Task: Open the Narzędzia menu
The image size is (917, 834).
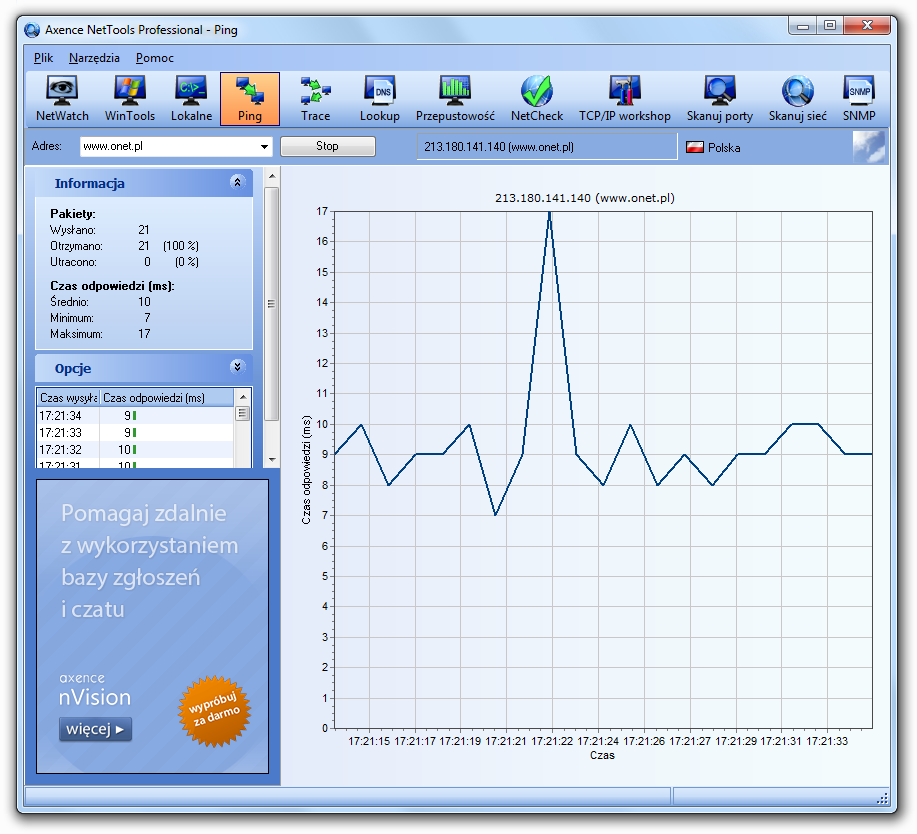Action: 94,58
